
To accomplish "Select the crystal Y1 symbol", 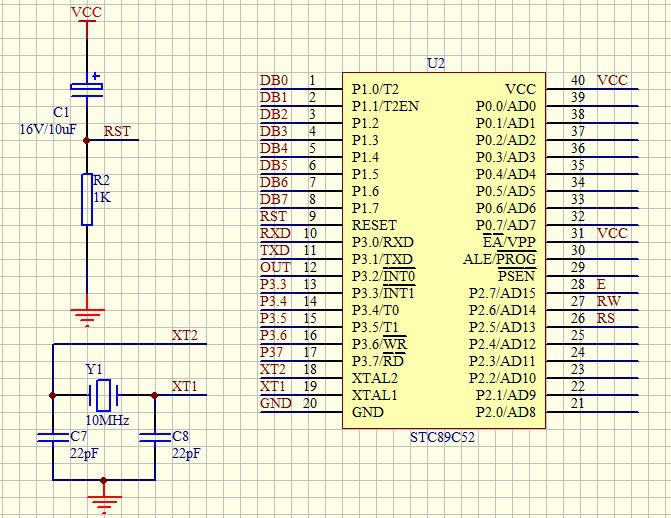I will pyautogui.click(x=104, y=395).
